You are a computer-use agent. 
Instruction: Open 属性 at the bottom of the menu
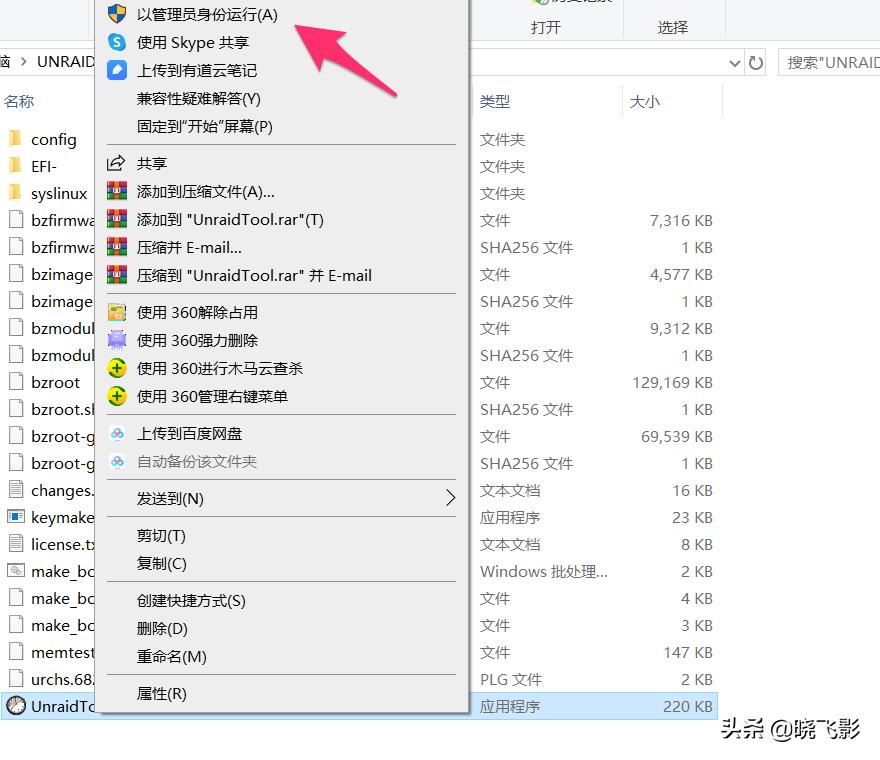(160, 693)
